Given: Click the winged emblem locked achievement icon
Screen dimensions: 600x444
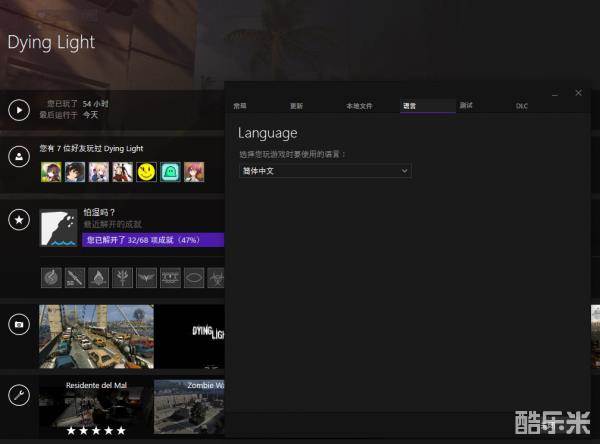Looking at the screenshot, I should 146,277.
